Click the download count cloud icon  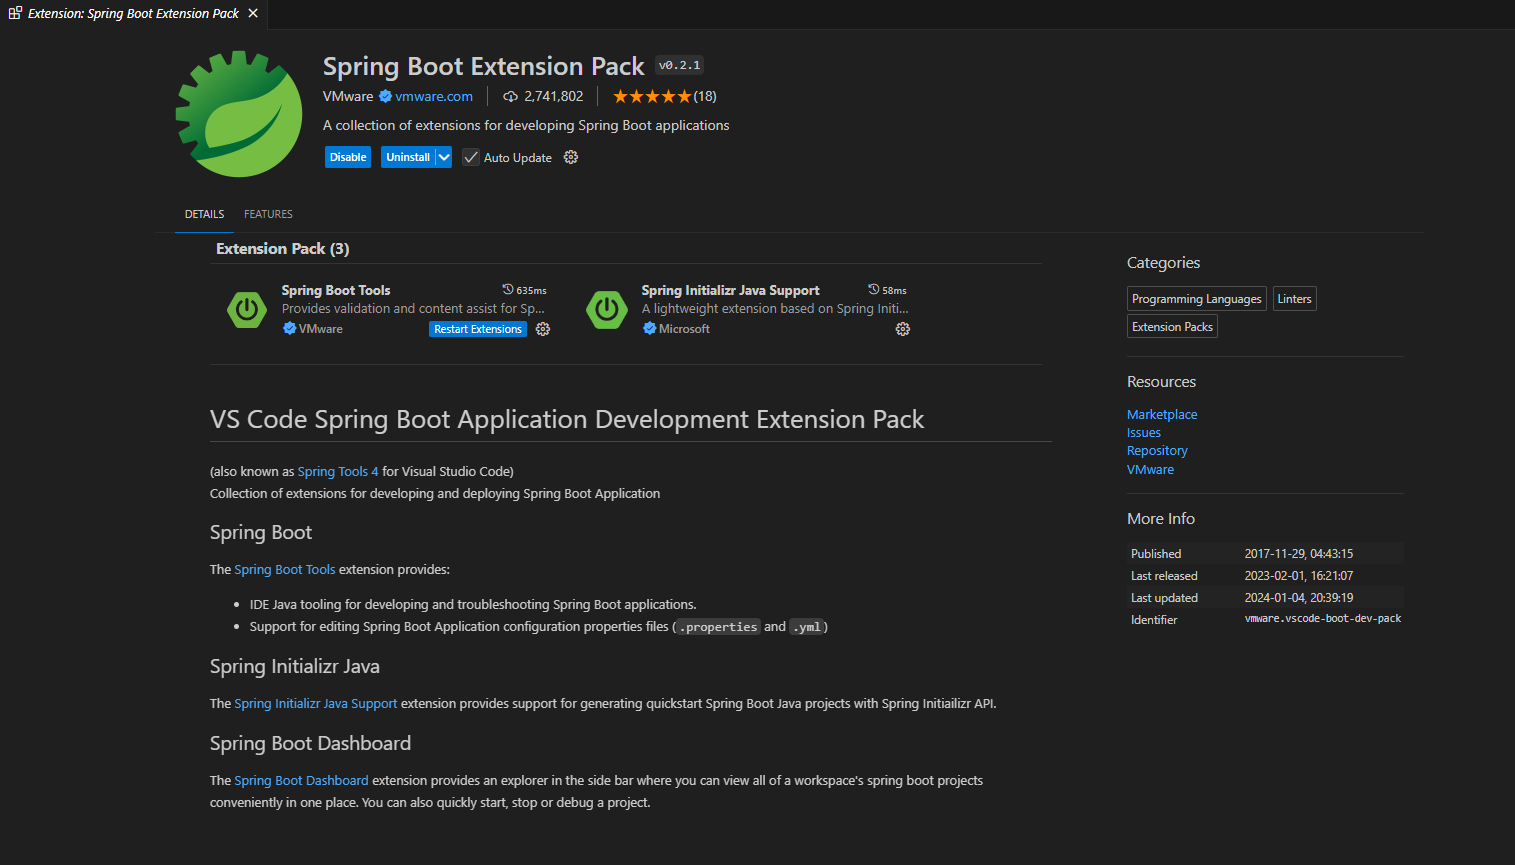coord(508,96)
